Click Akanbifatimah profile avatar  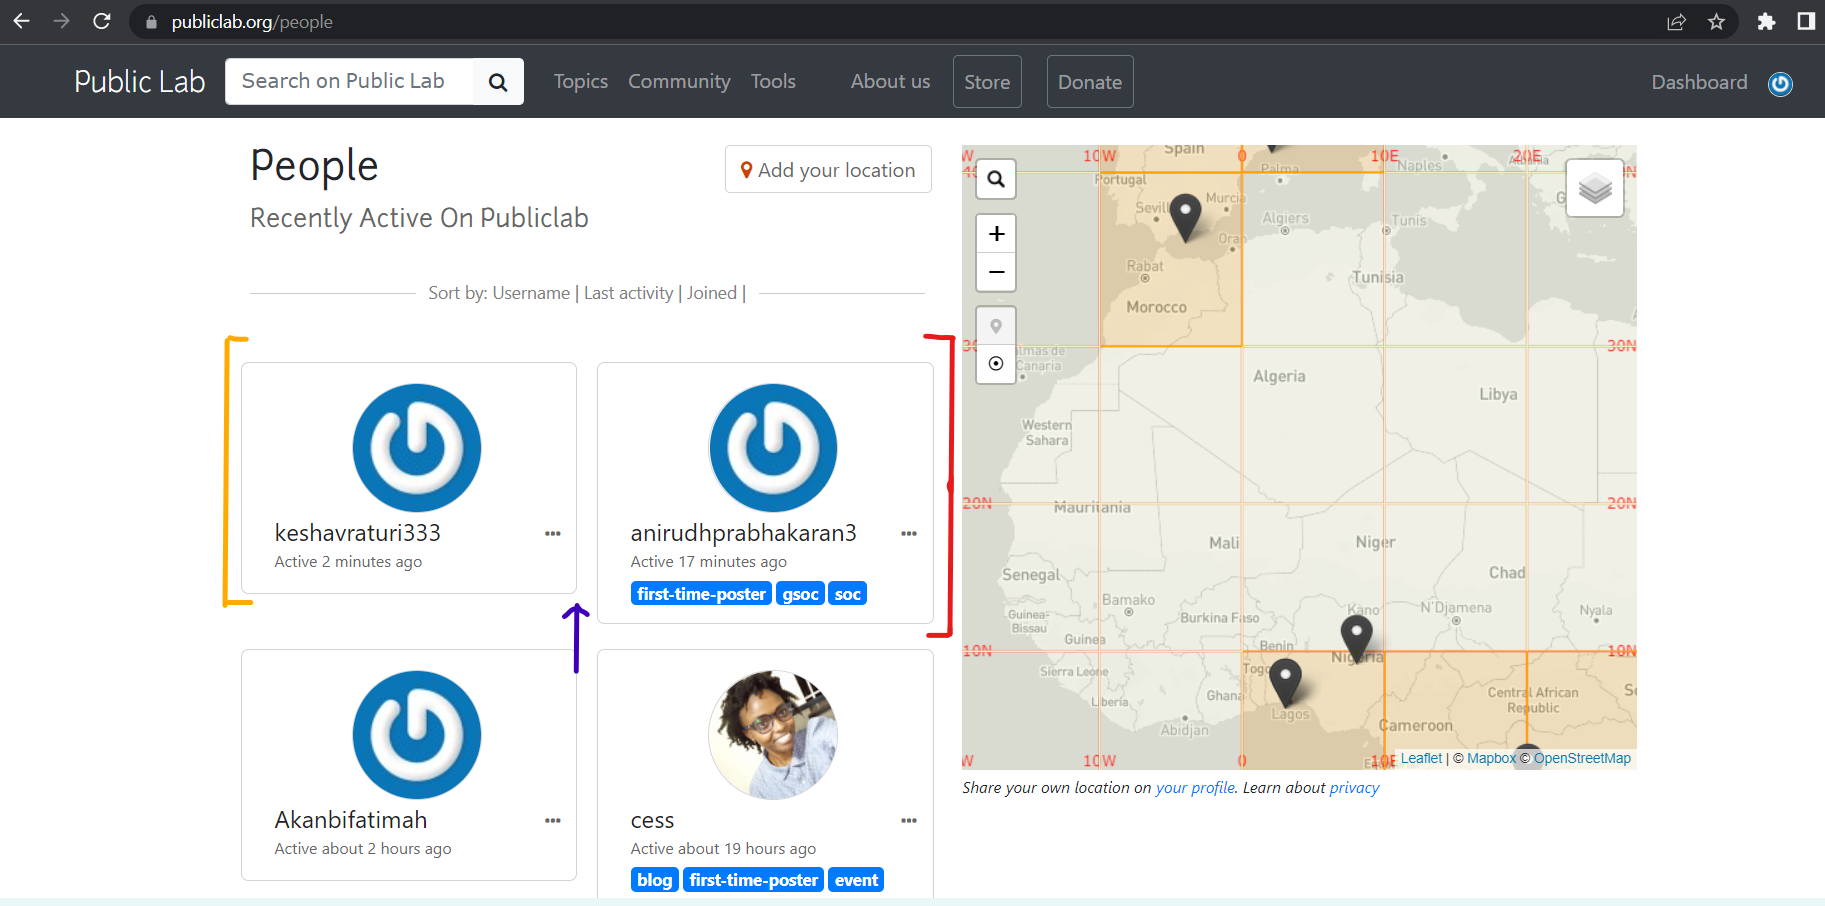click(417, 735)
